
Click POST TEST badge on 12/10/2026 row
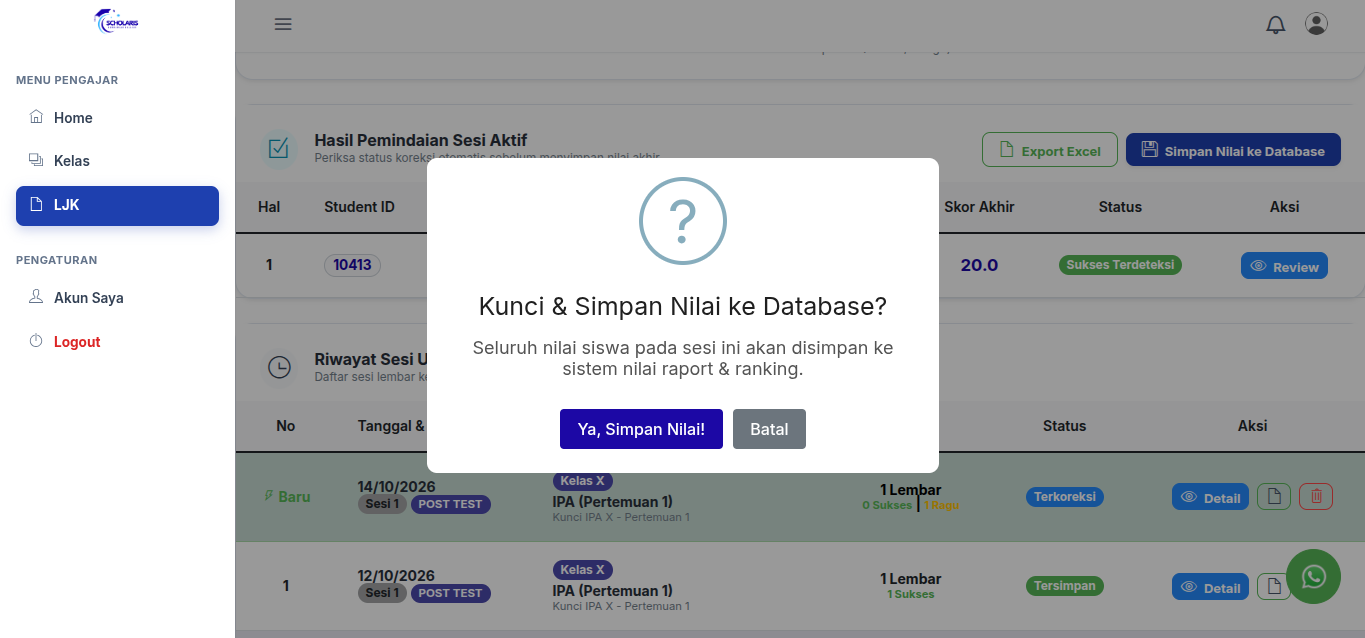click(451, 593)
